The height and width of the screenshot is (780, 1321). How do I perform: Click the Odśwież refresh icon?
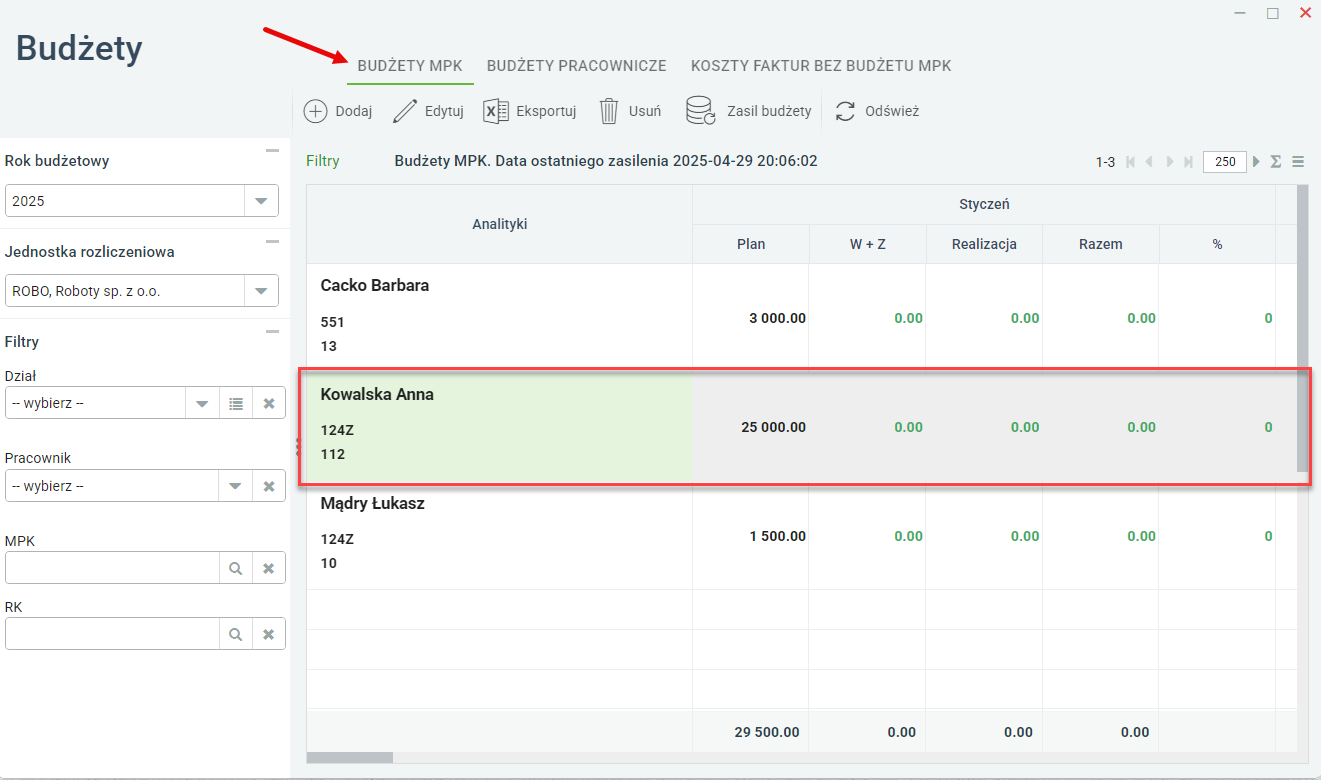(x=846, y=111)
